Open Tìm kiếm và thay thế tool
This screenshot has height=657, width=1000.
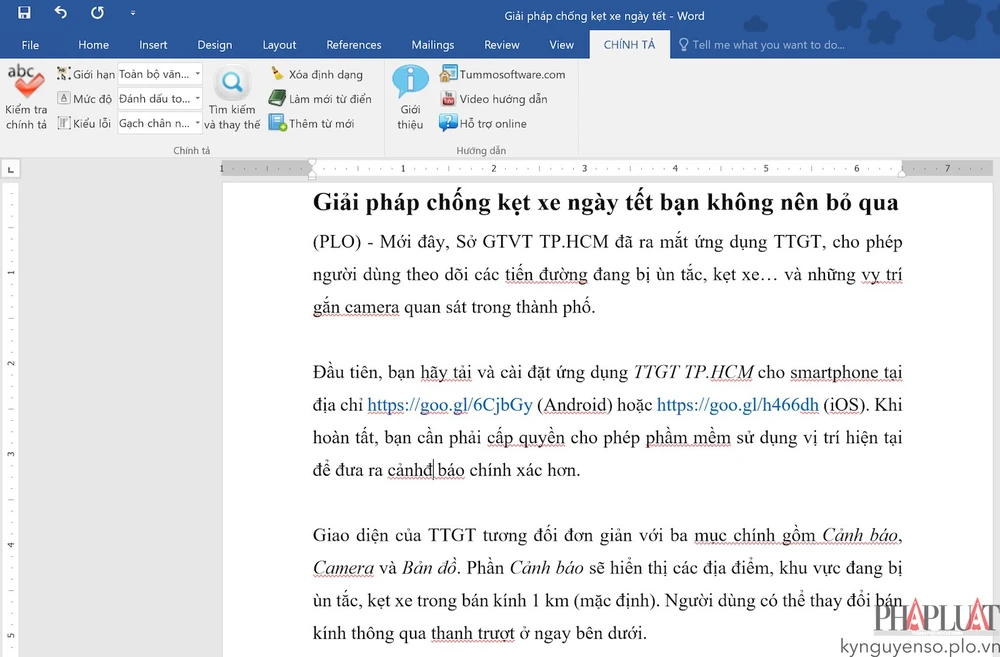(x=232, y=98)
